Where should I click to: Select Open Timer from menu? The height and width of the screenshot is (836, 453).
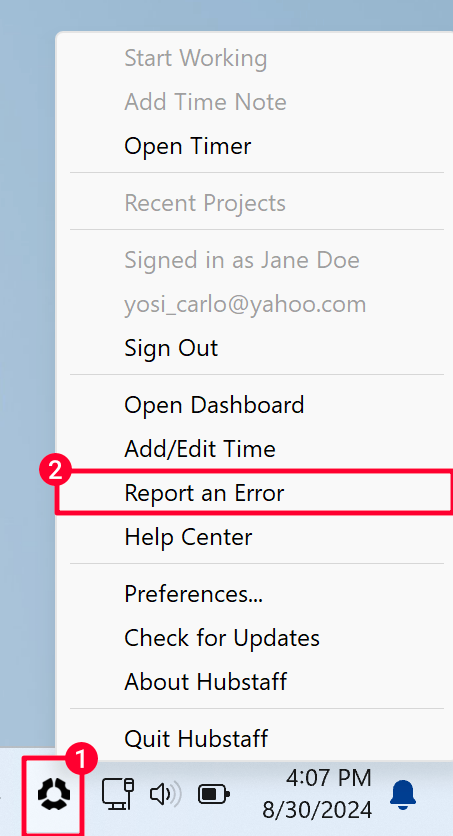coord(188,146)
